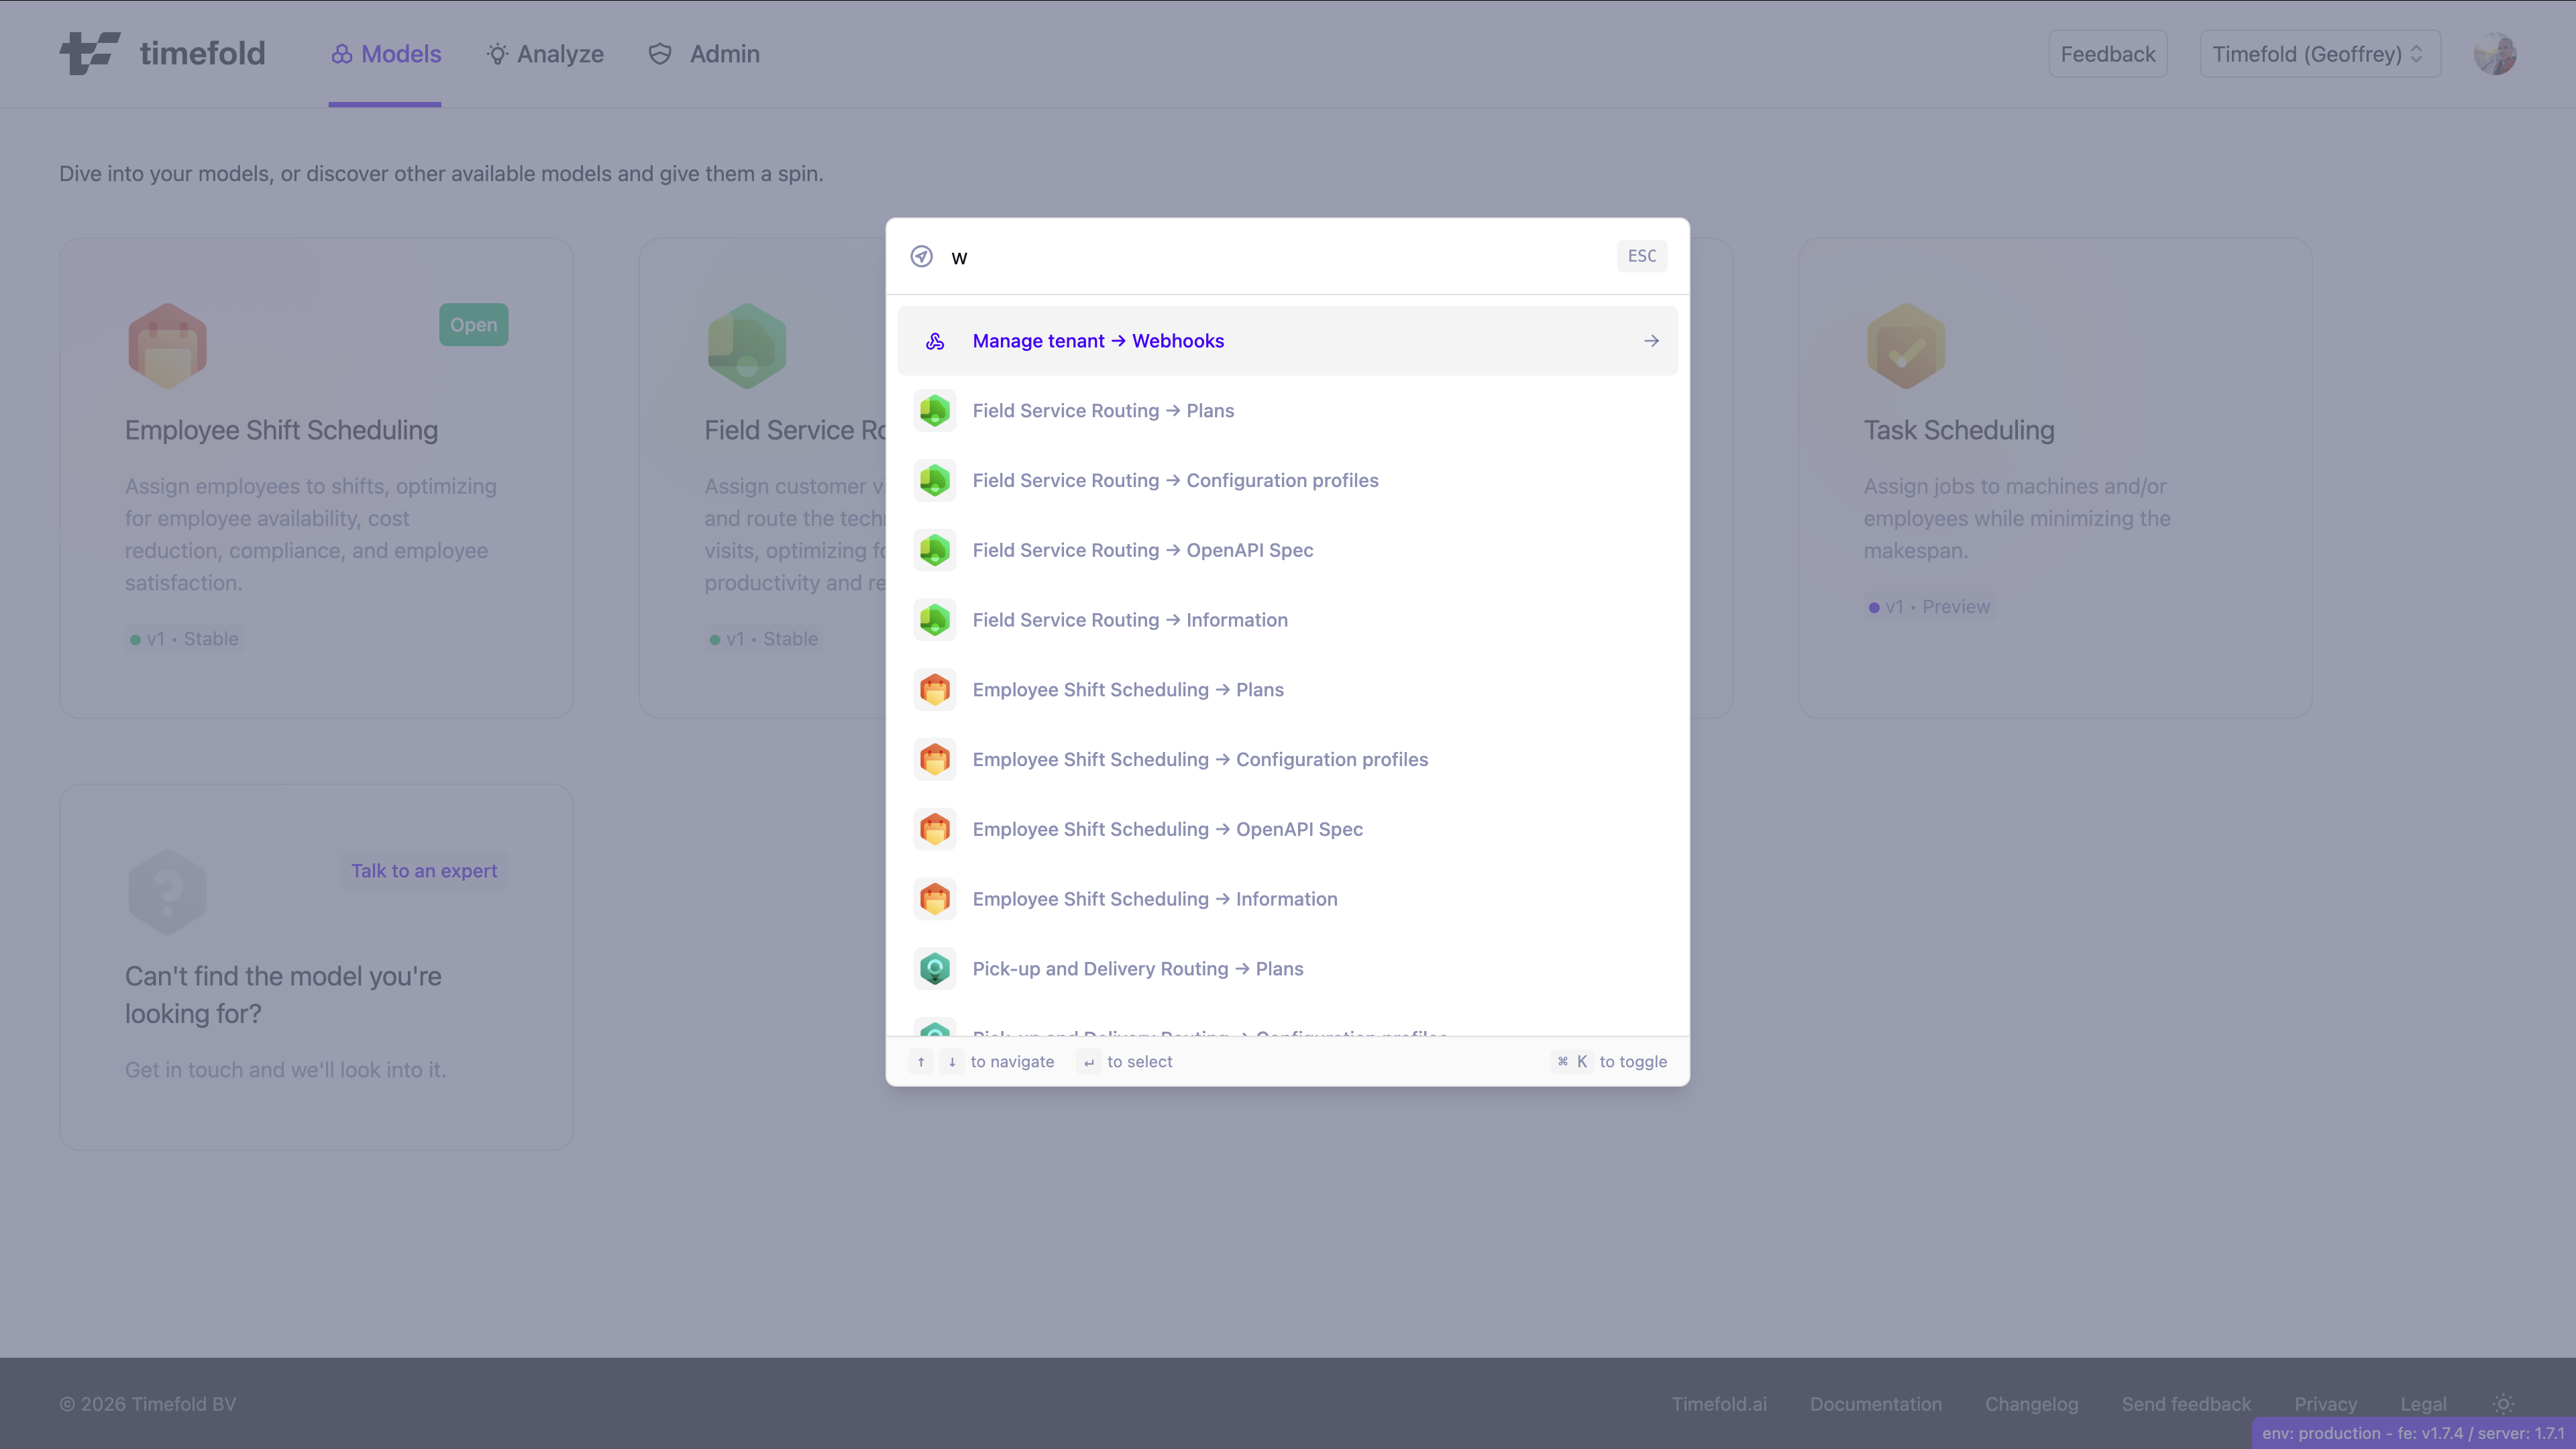Click icon beside Employee Shift Scheduling Configuration profiles
This screenshot has height=1449, width=2576.
point(935,760)
